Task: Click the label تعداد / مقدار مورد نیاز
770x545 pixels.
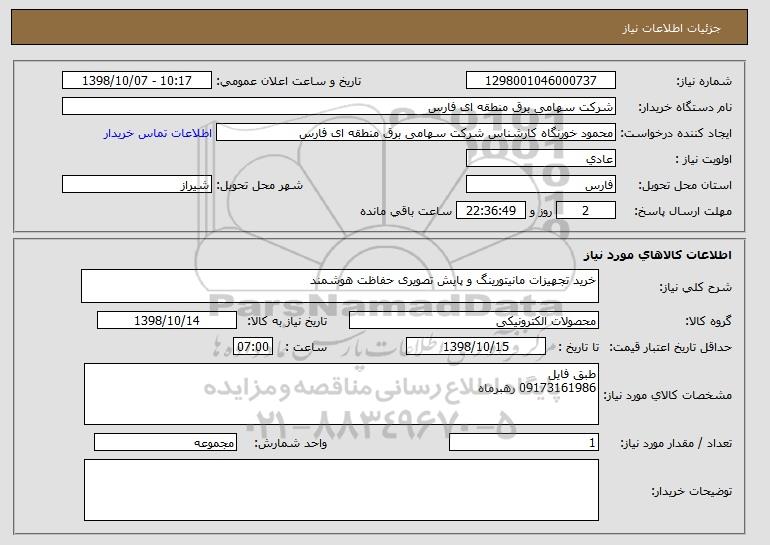Action: [x=676, y=443]
